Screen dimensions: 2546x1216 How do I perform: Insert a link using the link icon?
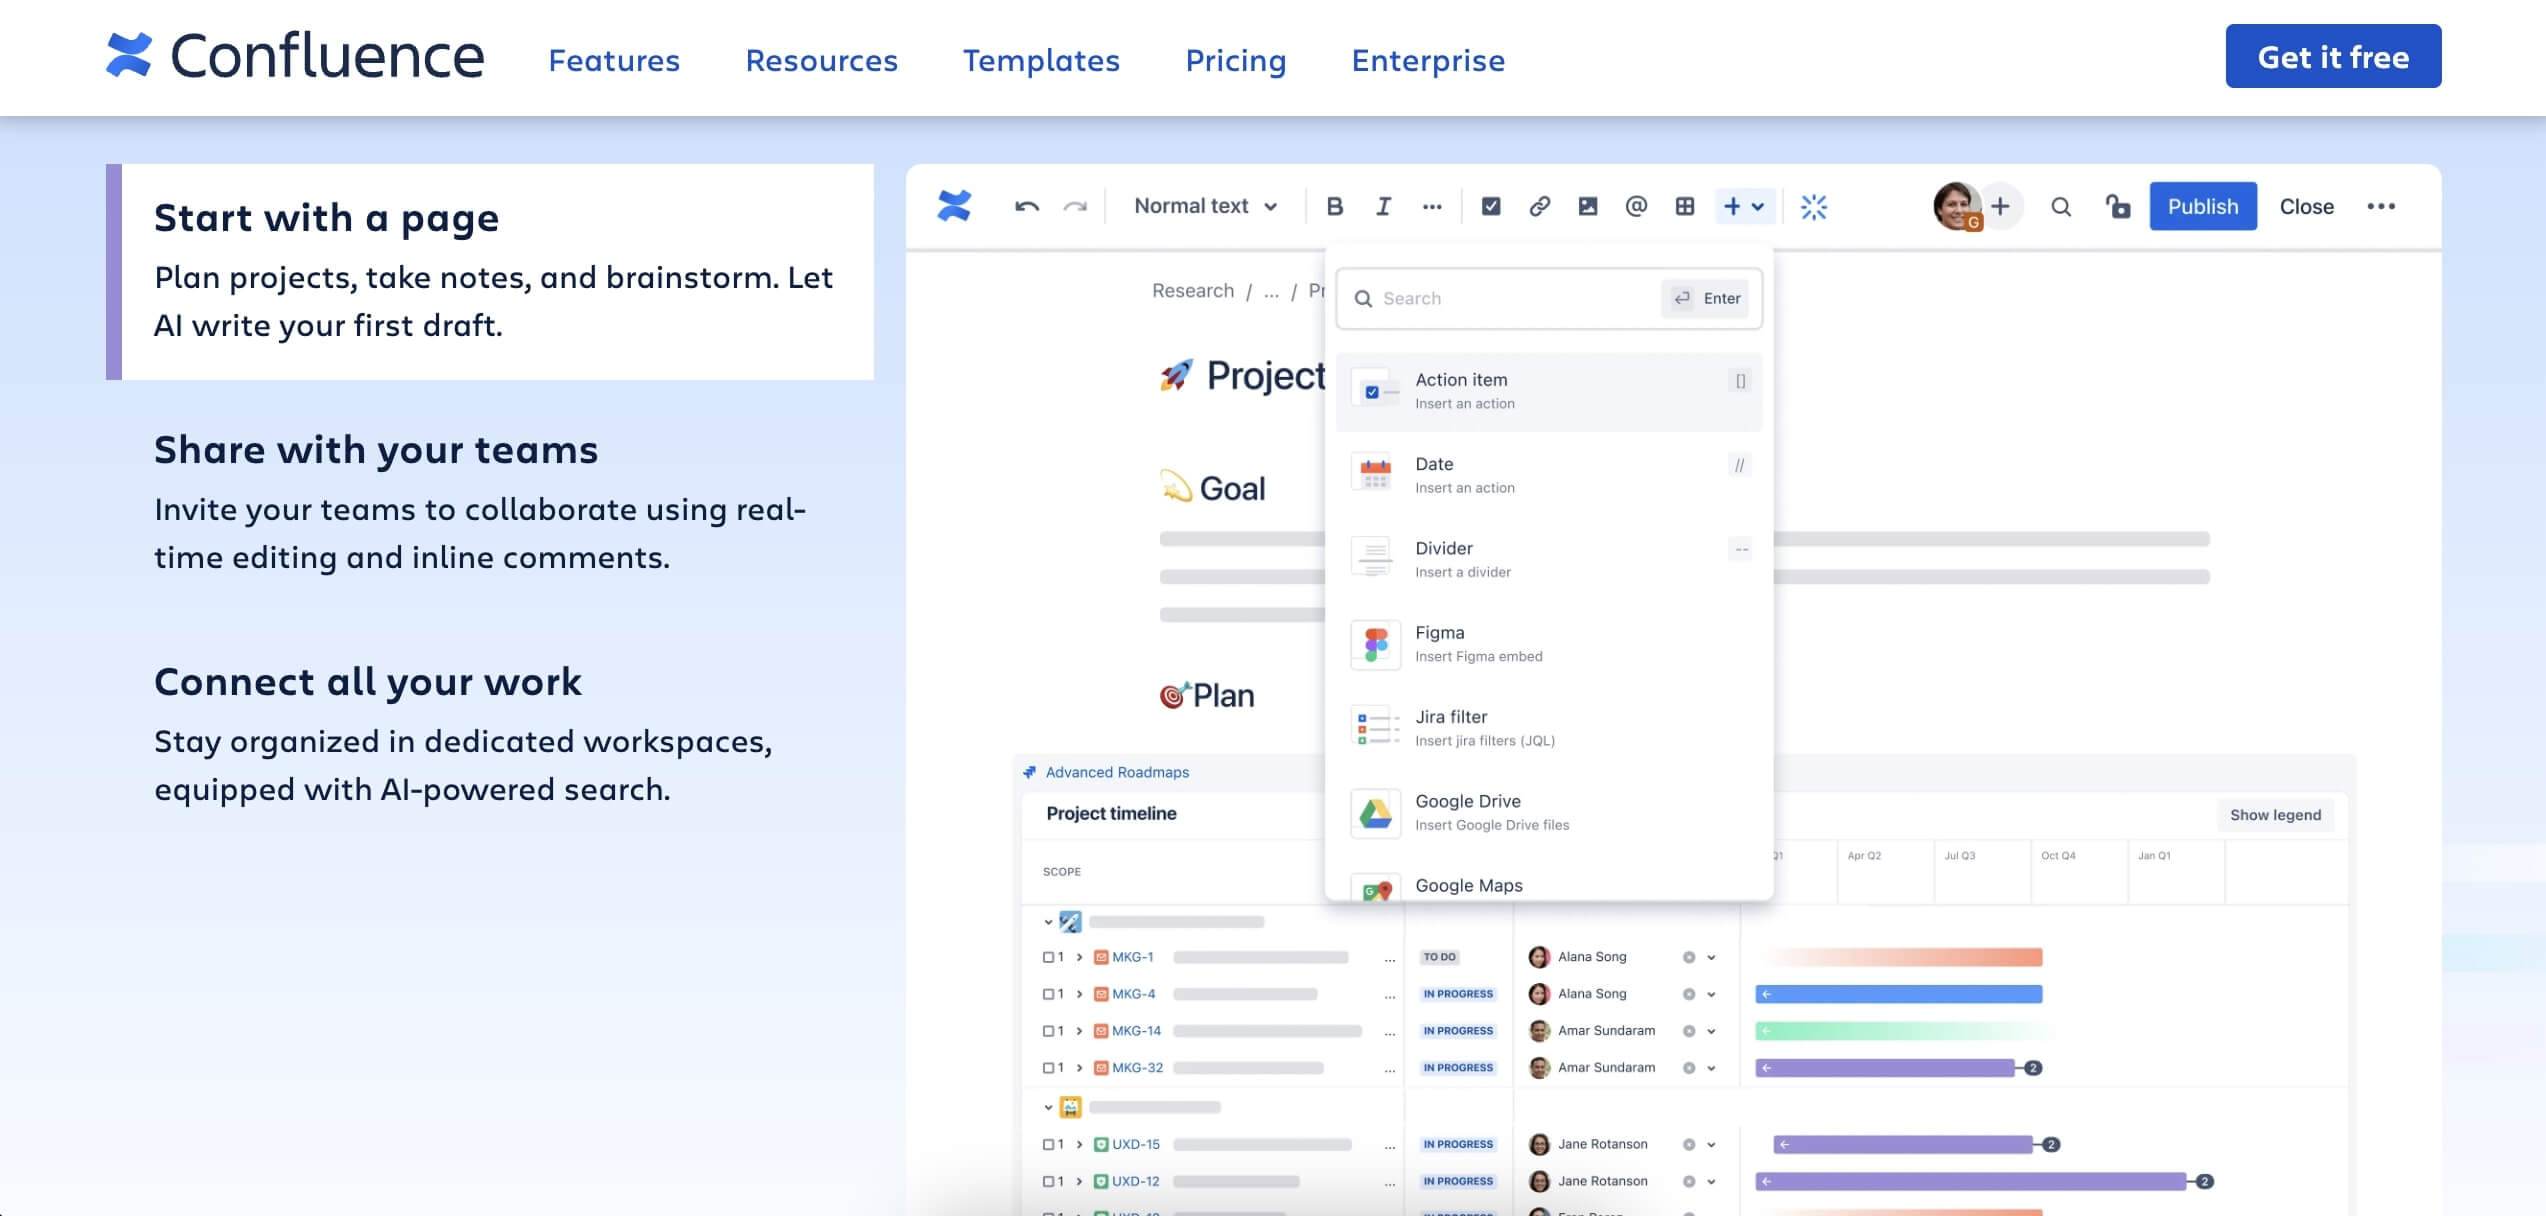coord(1539,206)
